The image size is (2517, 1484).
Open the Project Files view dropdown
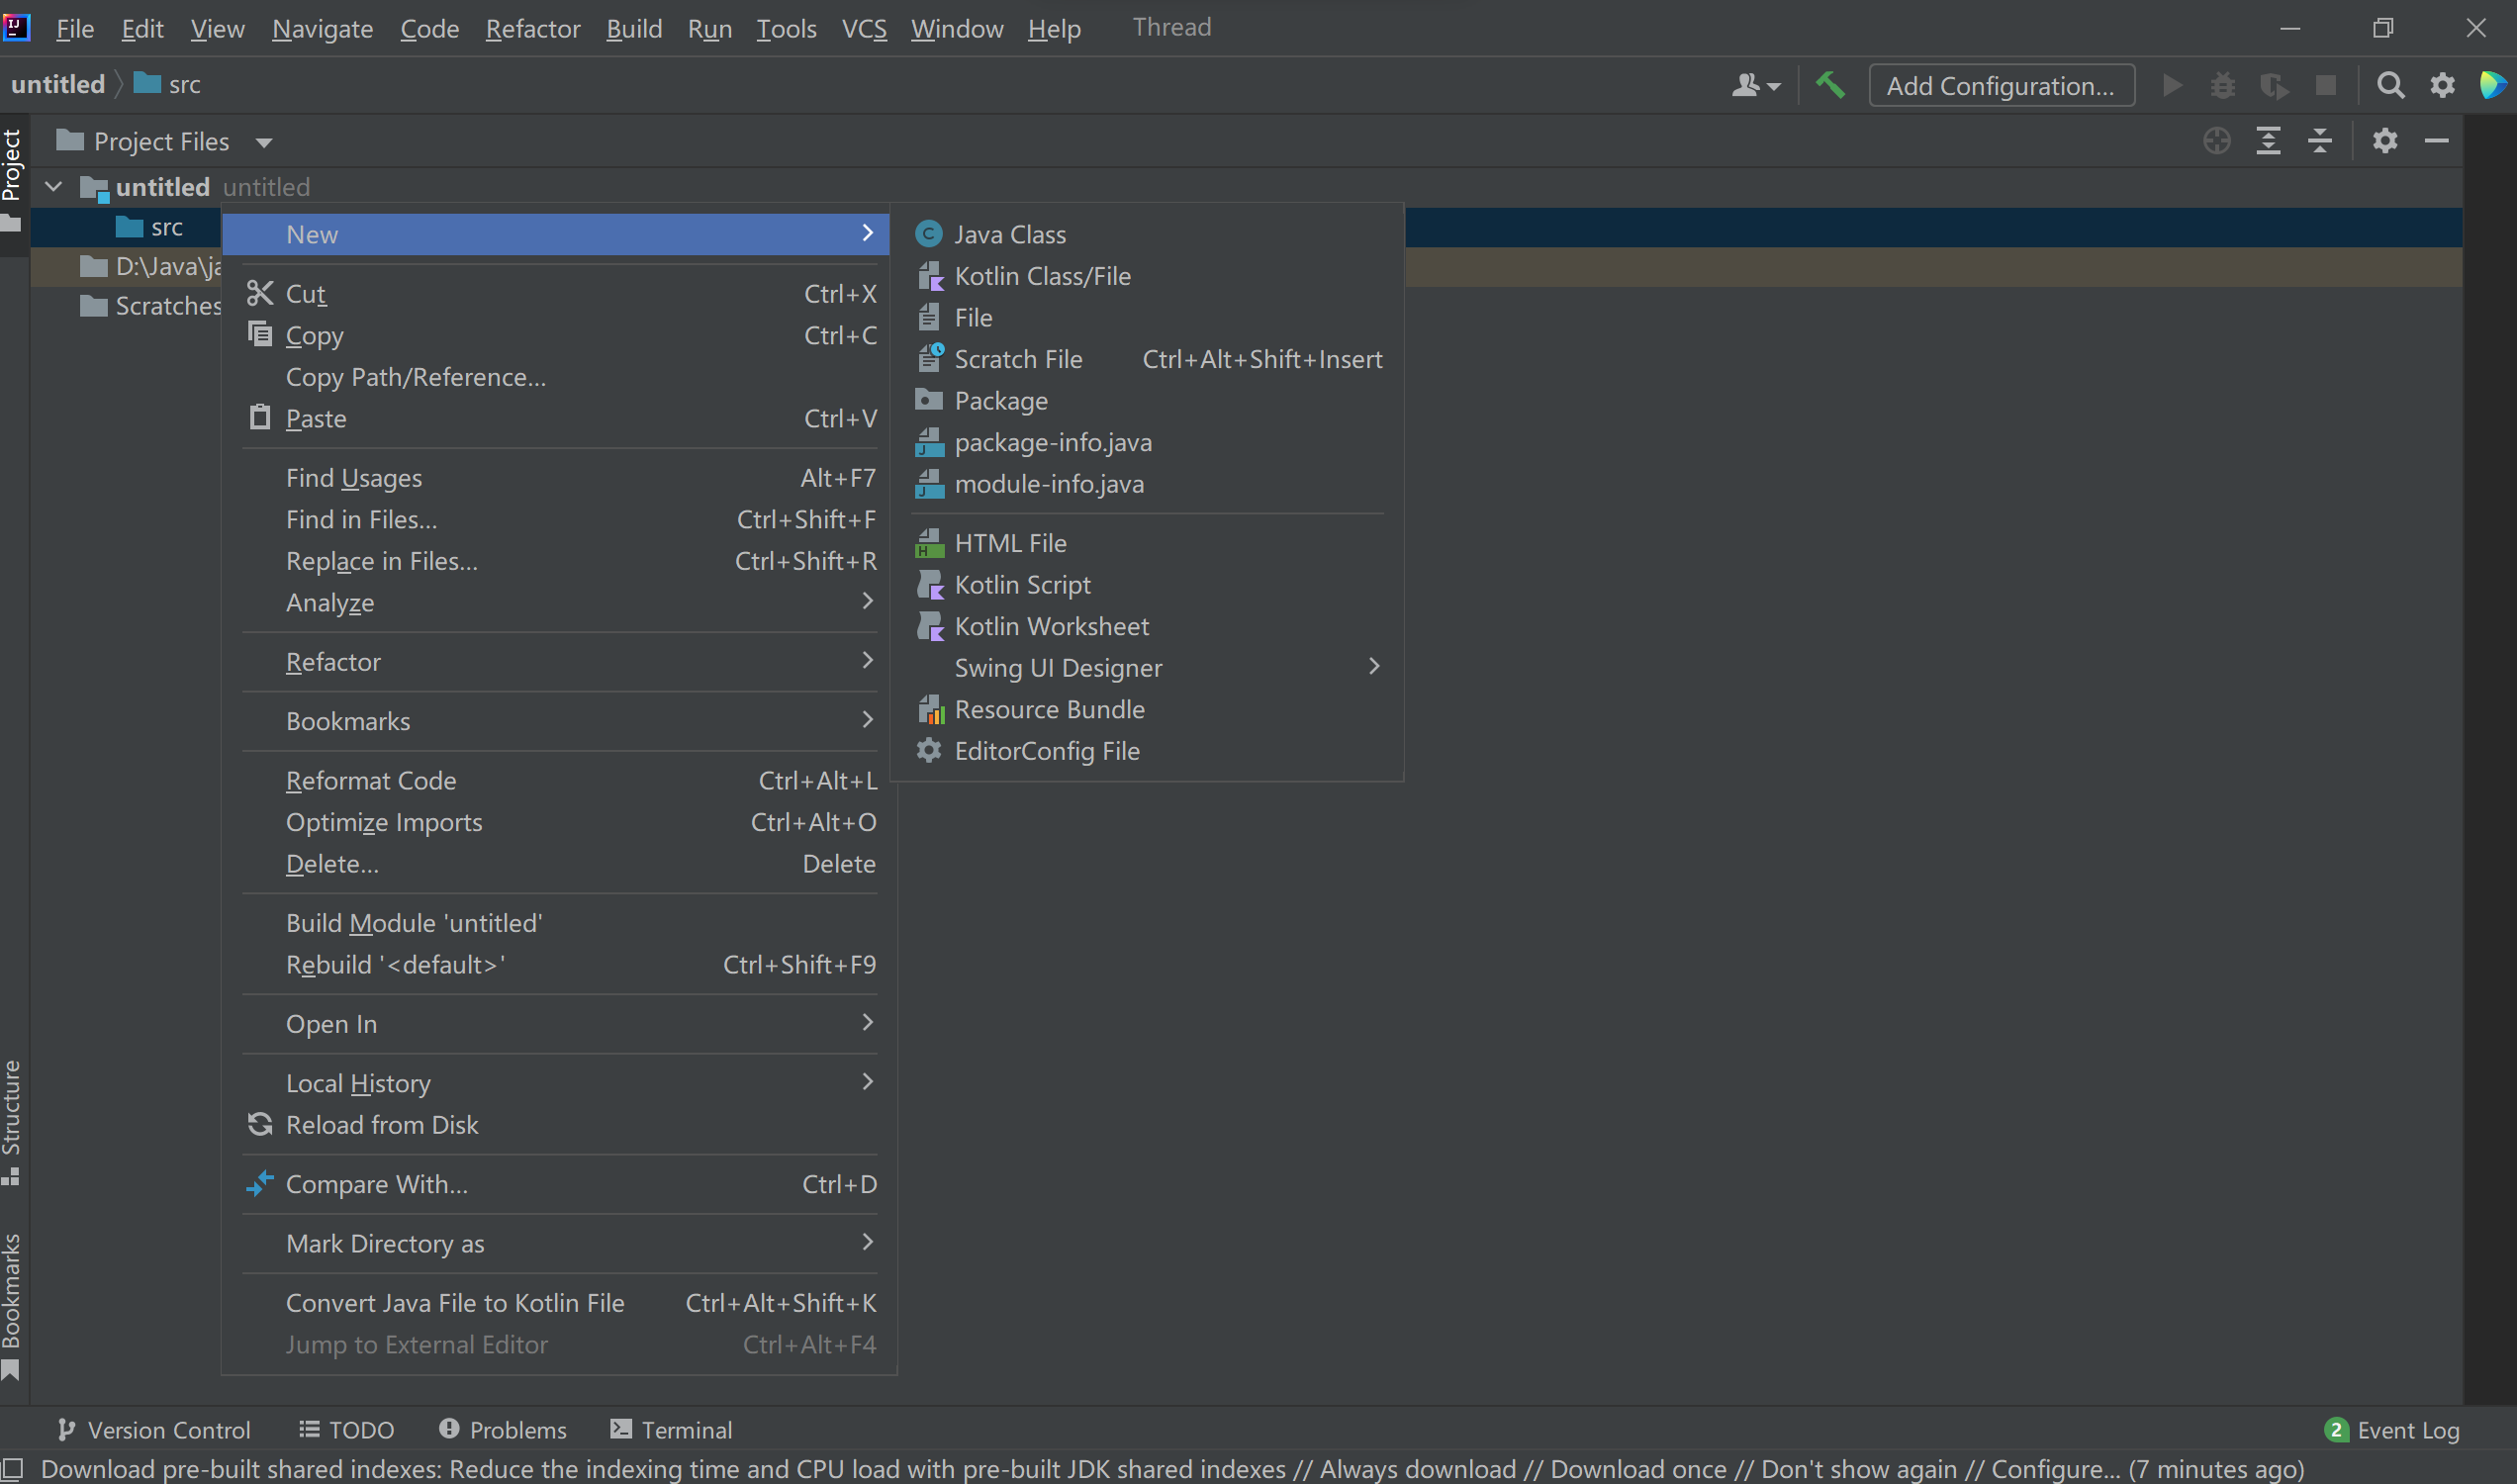tap(264, 143)
